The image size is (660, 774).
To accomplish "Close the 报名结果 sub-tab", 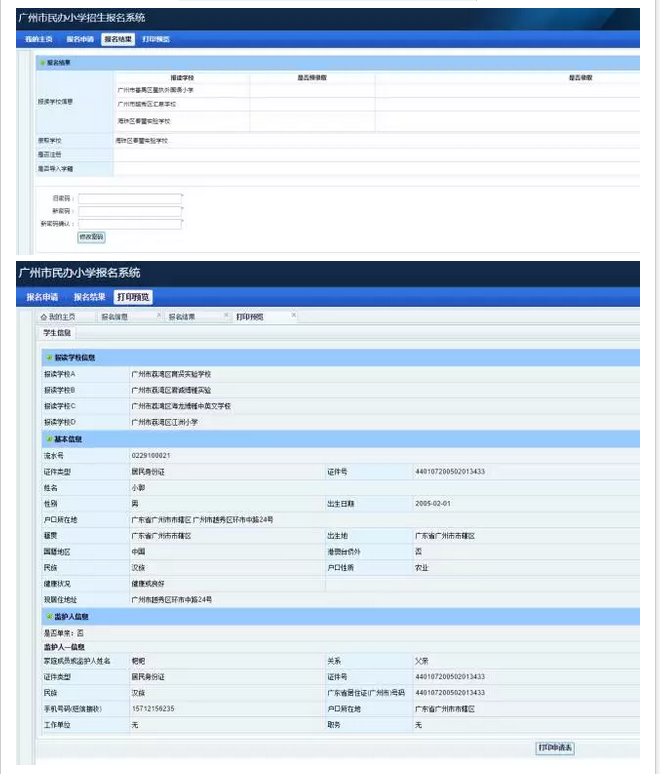I will [225, 316].
